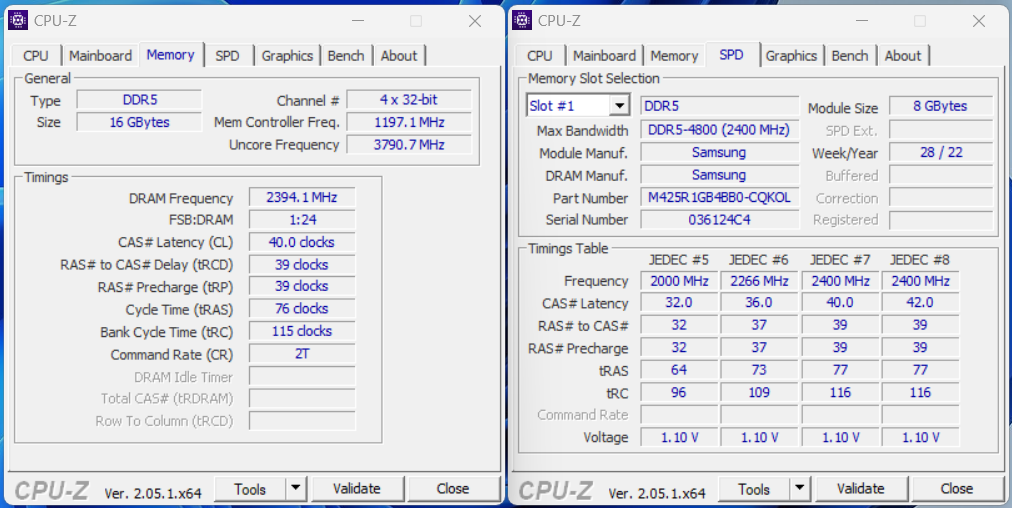Open the CPU tab in the right window
1012x508 pixels.
[x=540, y=56]
